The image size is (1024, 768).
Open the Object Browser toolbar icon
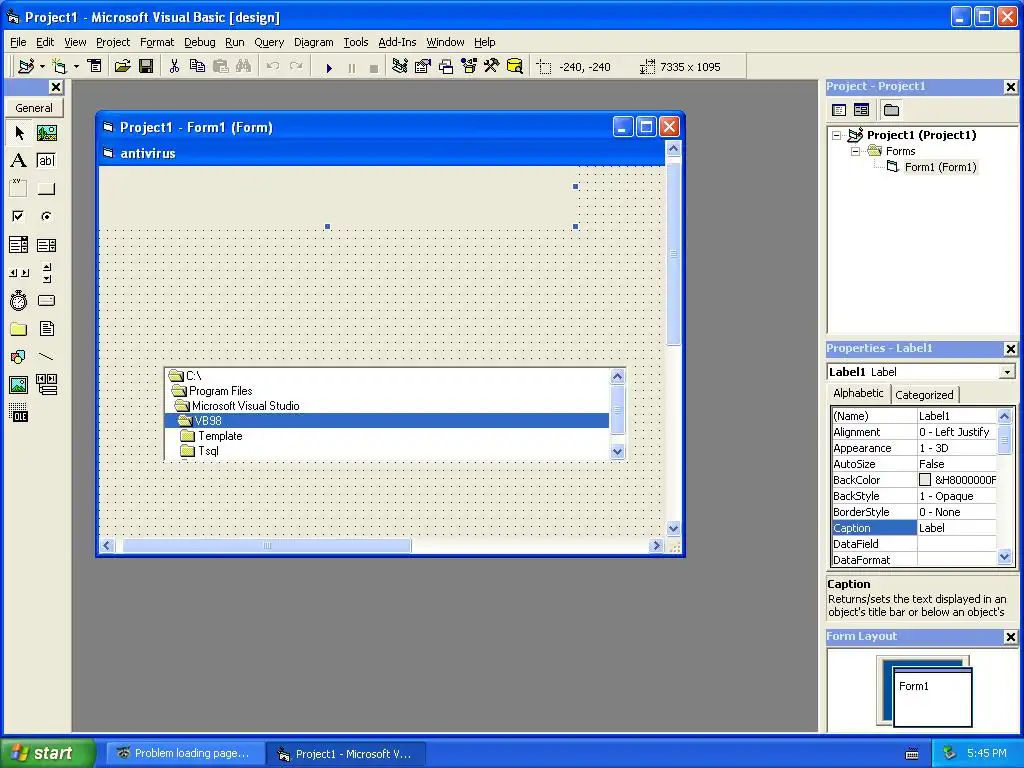469,66
